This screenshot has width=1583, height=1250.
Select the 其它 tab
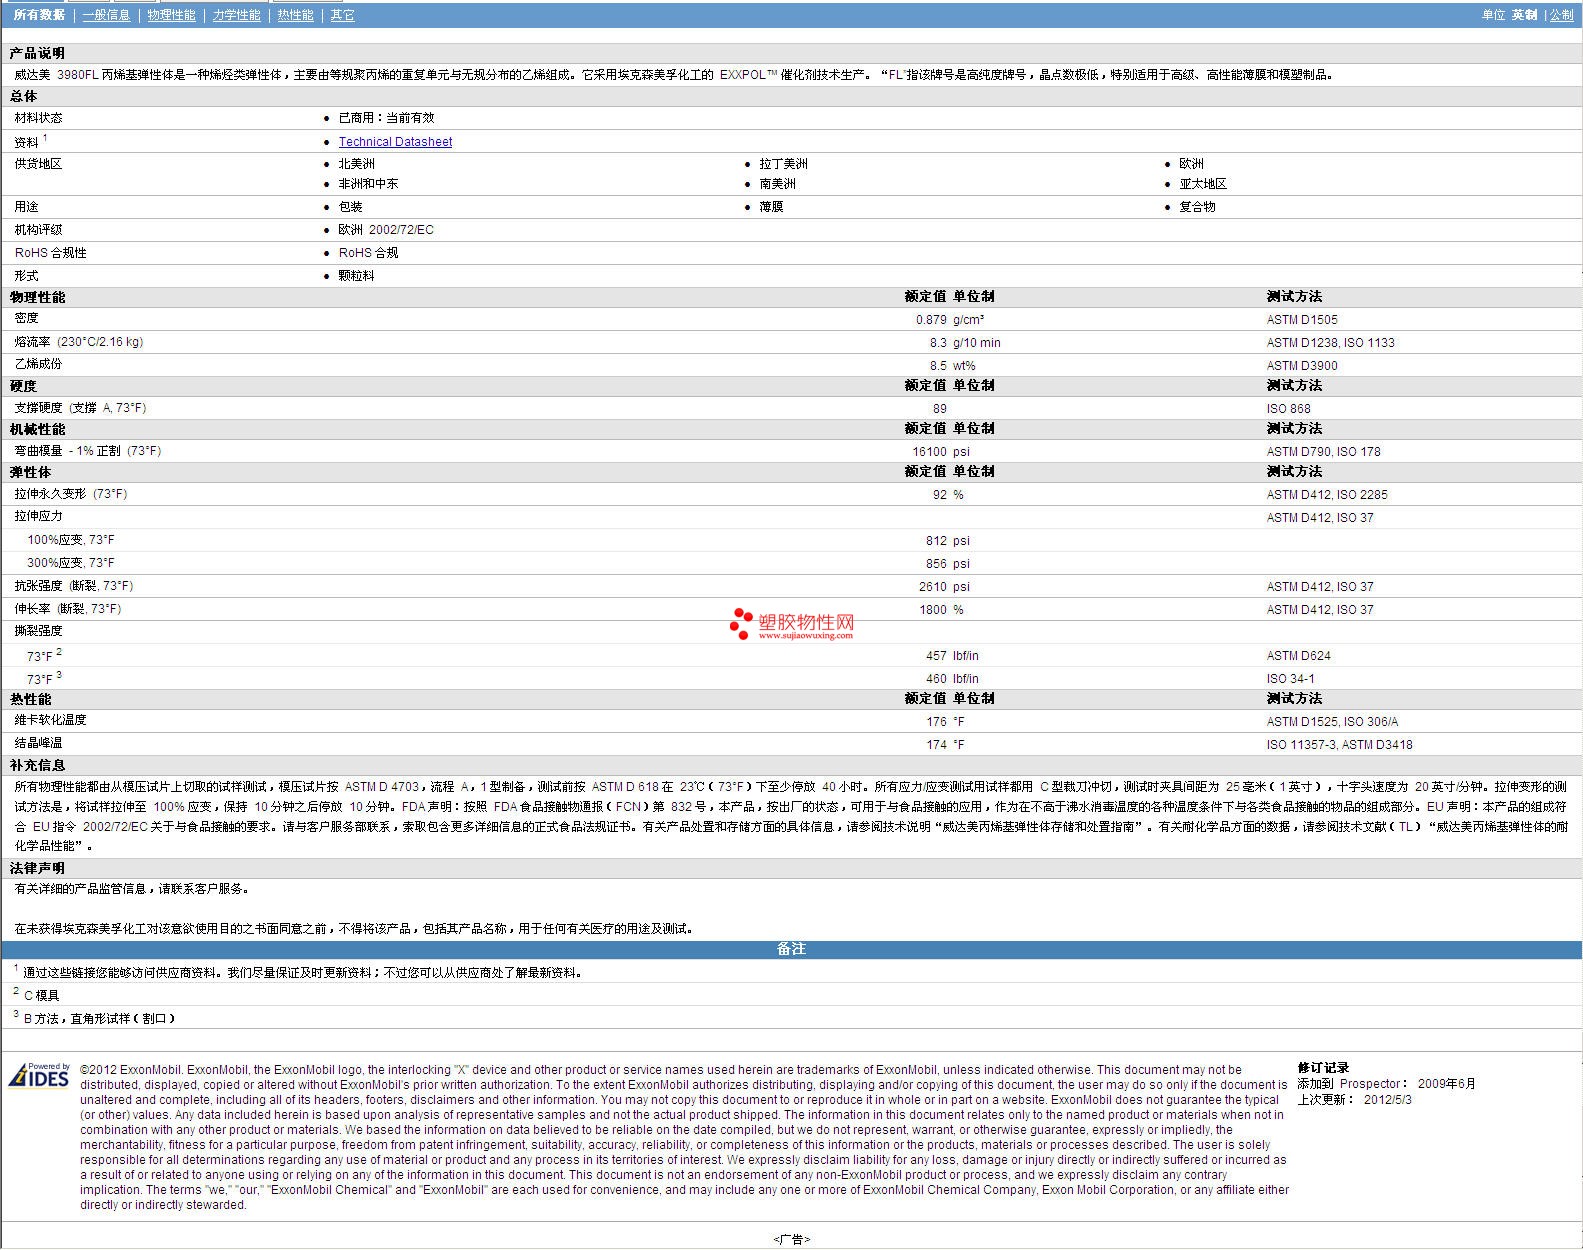click(342, 15)
